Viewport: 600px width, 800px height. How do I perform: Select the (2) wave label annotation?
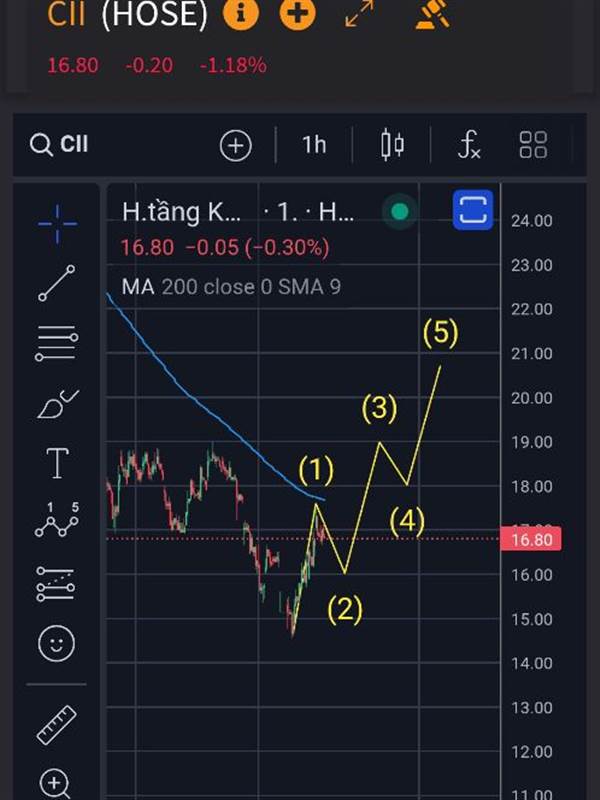345,609
